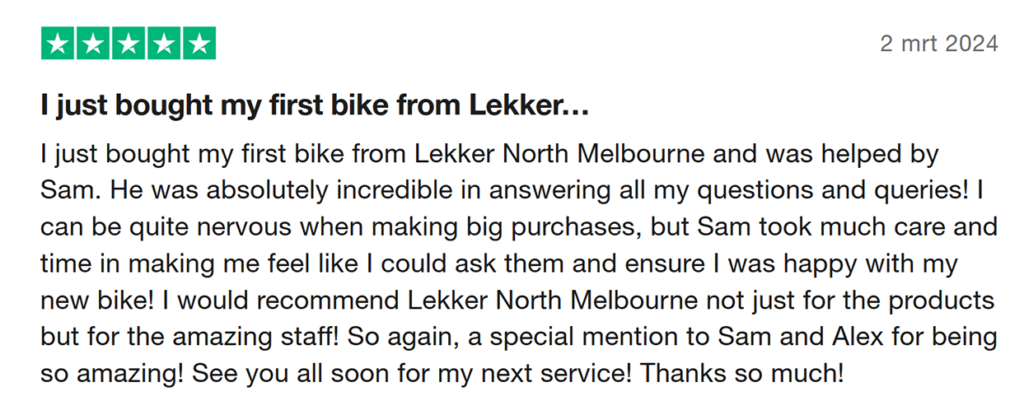Image resolution: width=1024 pixels, height=415 pixels.
Task: Open the review date 2 mrt 2024
Action: click(939, 44)
